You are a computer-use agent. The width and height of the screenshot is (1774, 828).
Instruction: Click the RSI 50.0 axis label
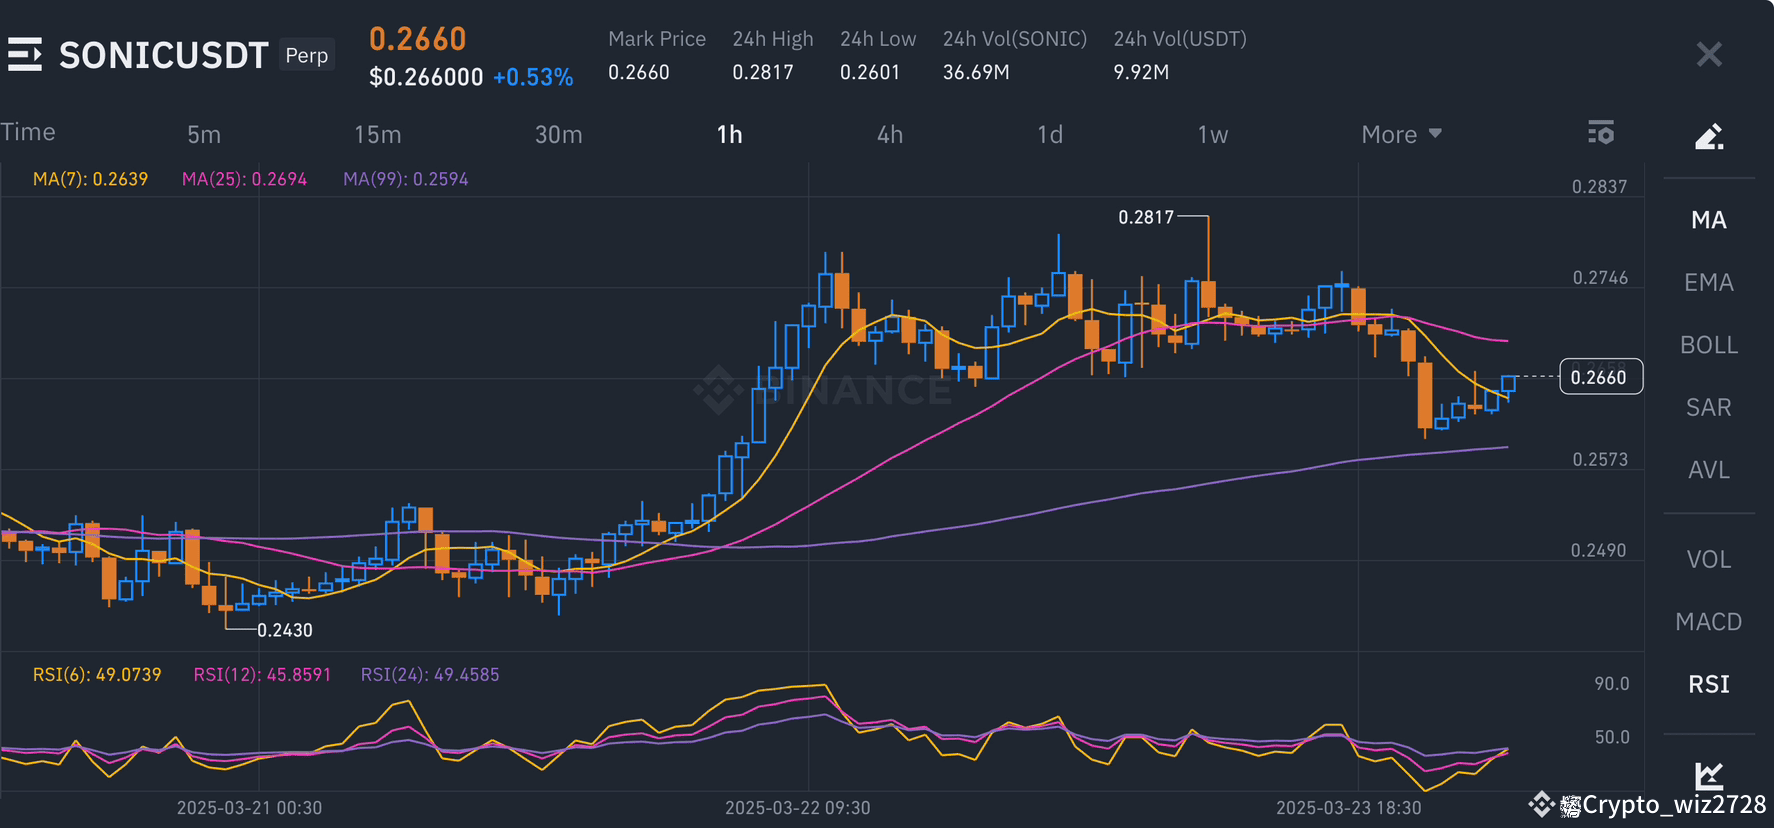coord(1612,737)
